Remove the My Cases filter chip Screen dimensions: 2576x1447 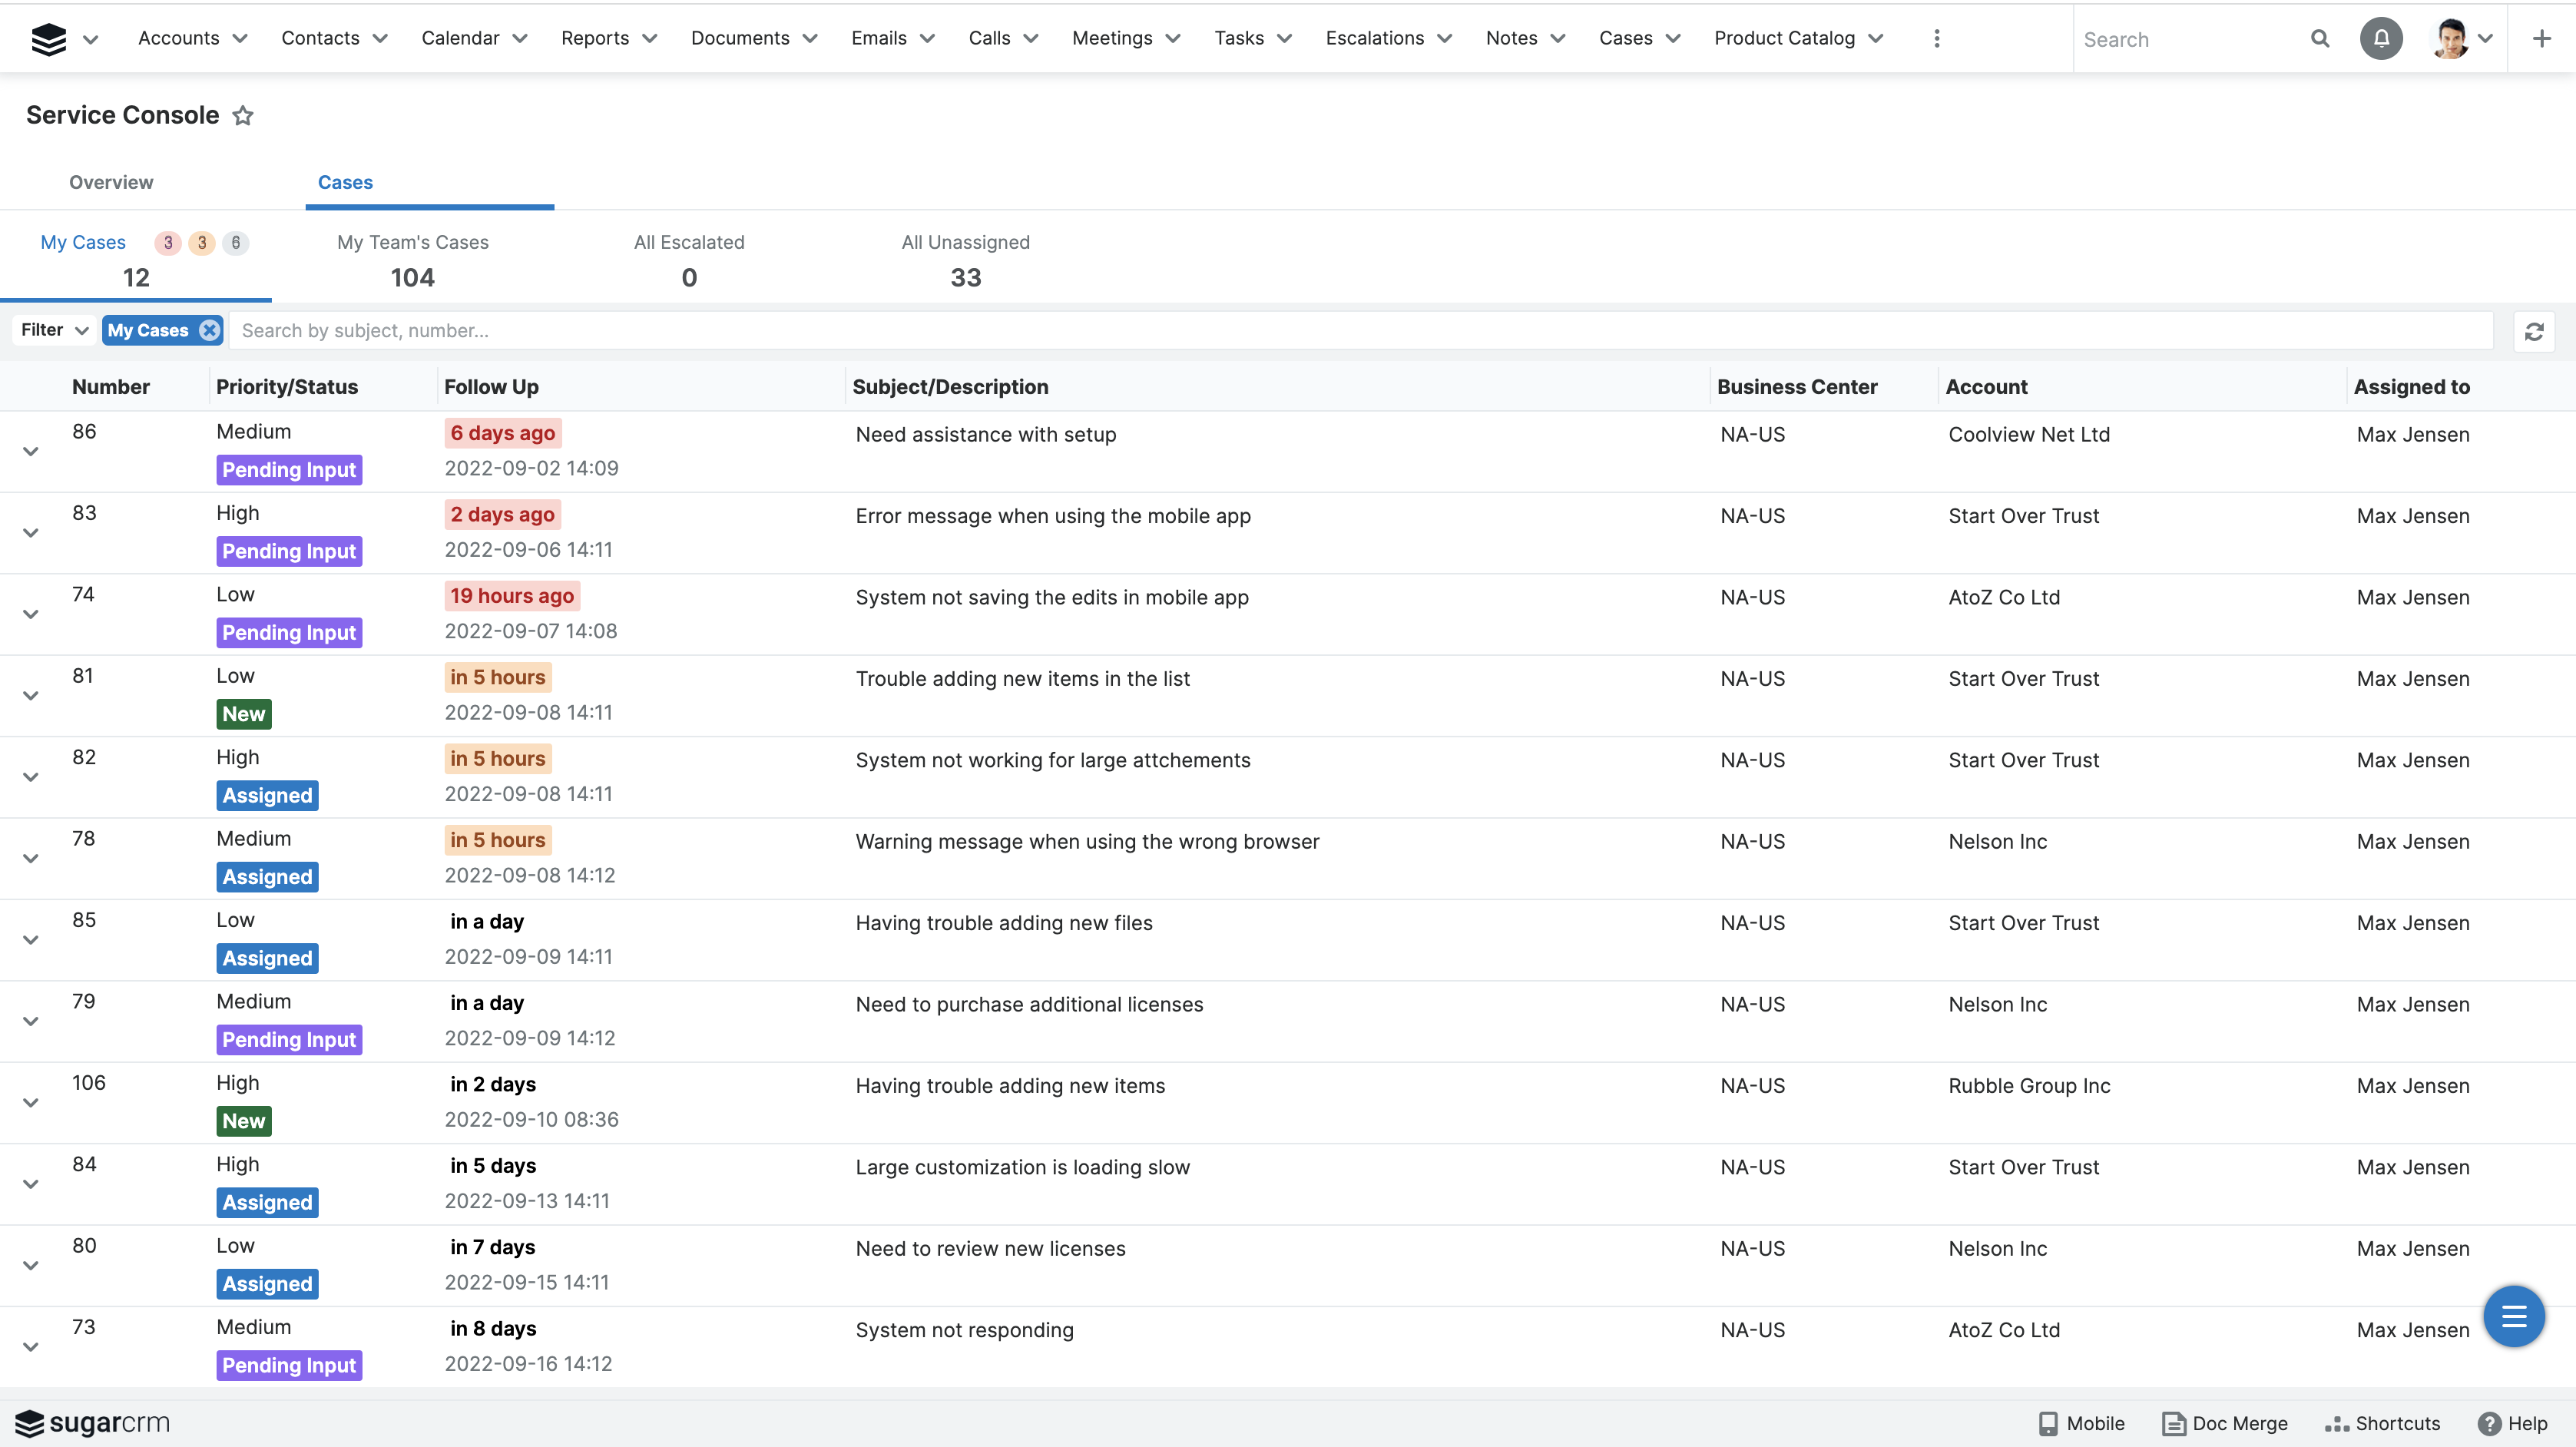(x=209, y=330)
